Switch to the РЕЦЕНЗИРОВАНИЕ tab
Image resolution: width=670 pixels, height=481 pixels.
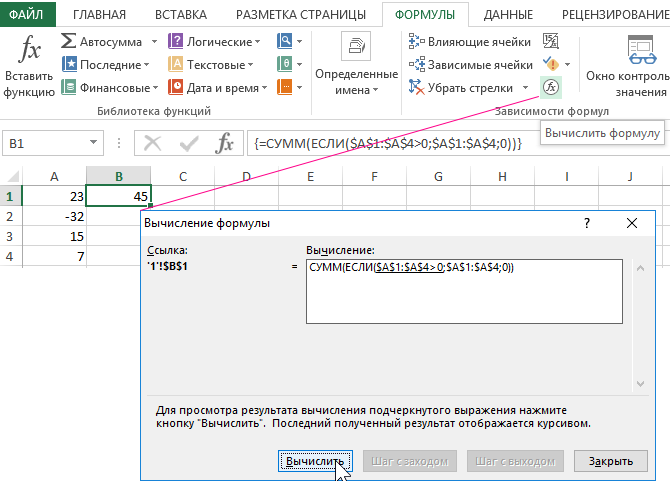615,15
